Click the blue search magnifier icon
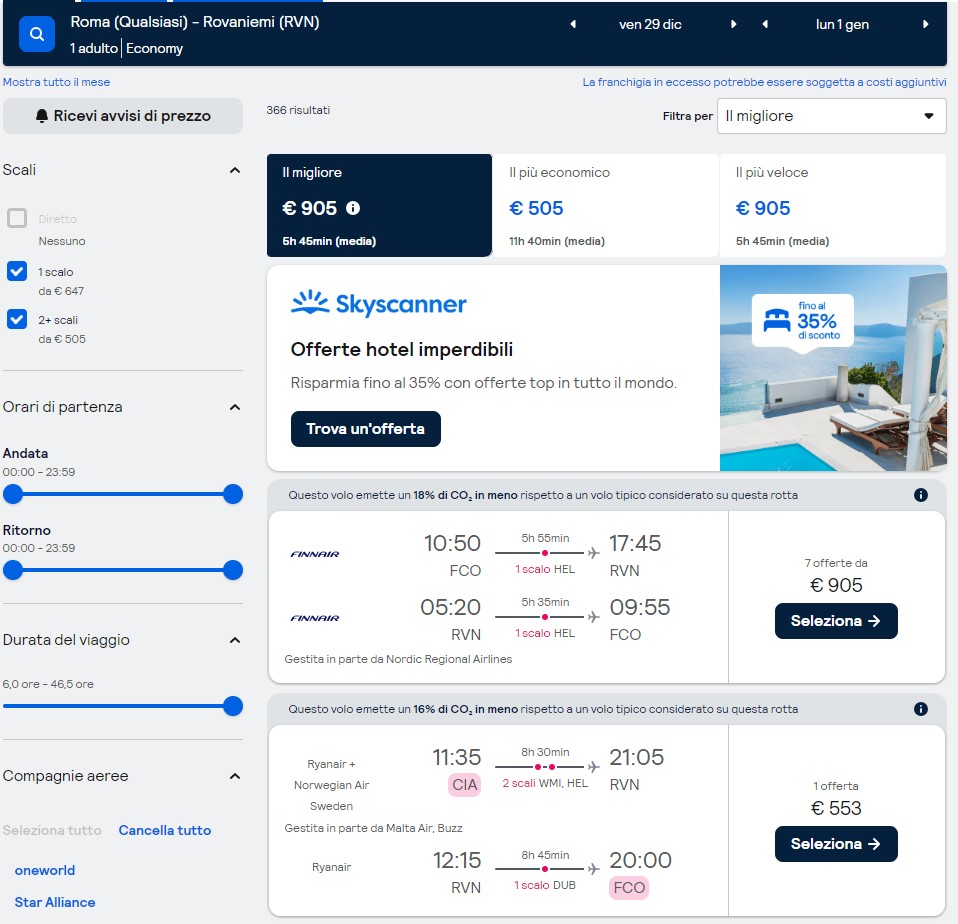Image resolution: width=958 pixels, height=924 pixels. (37, 34)
